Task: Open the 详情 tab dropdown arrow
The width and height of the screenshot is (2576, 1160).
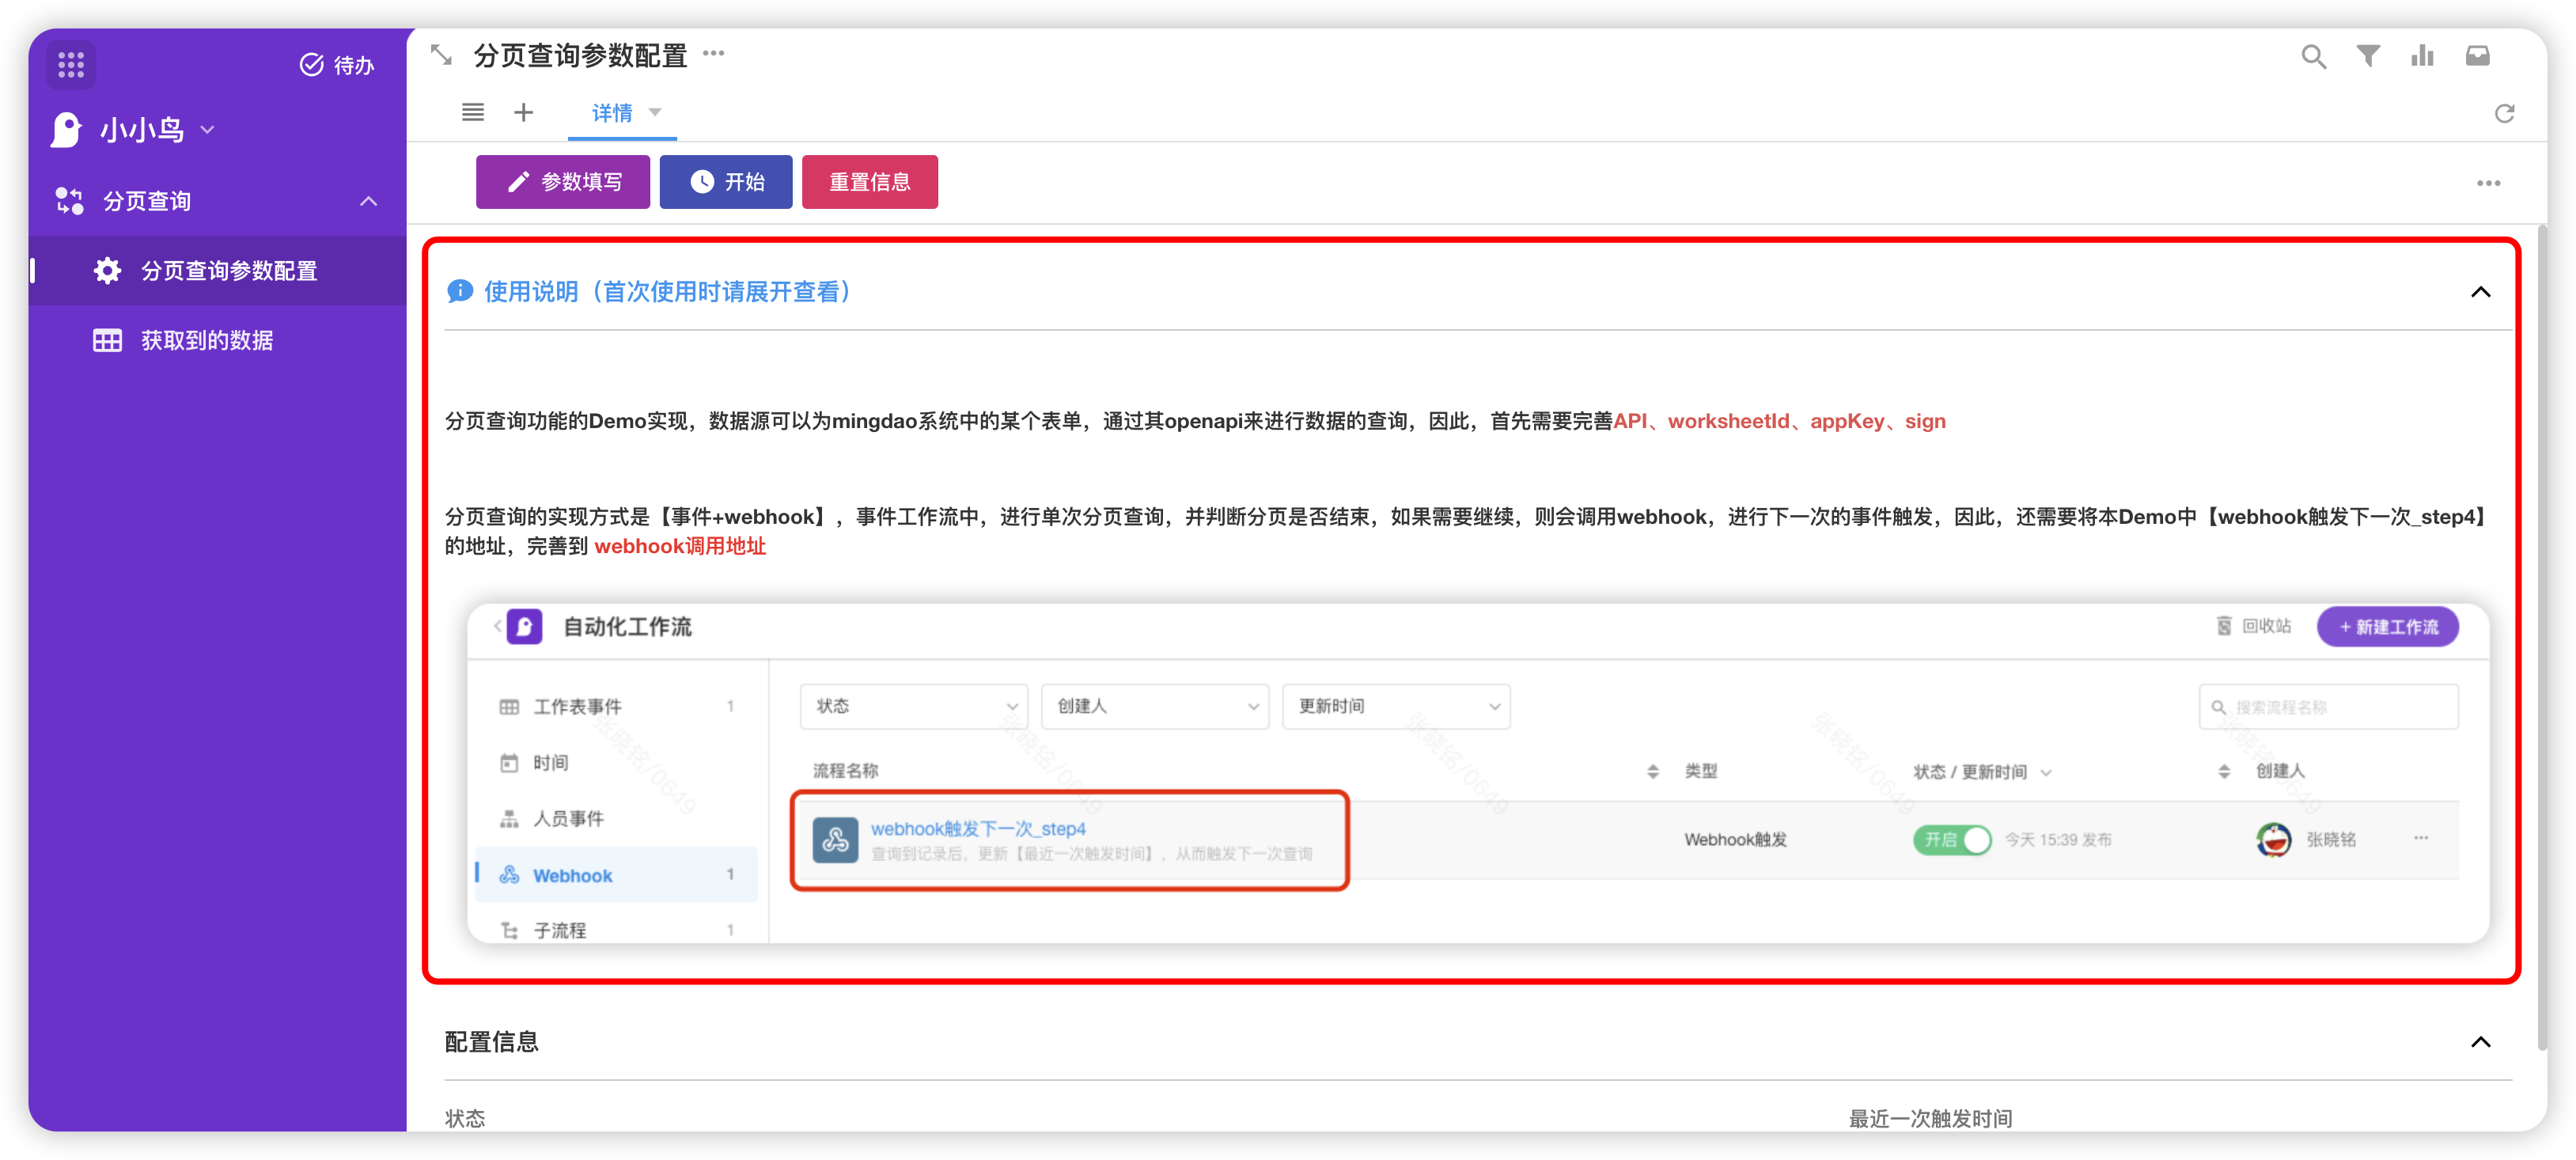Action: (655, 113)
